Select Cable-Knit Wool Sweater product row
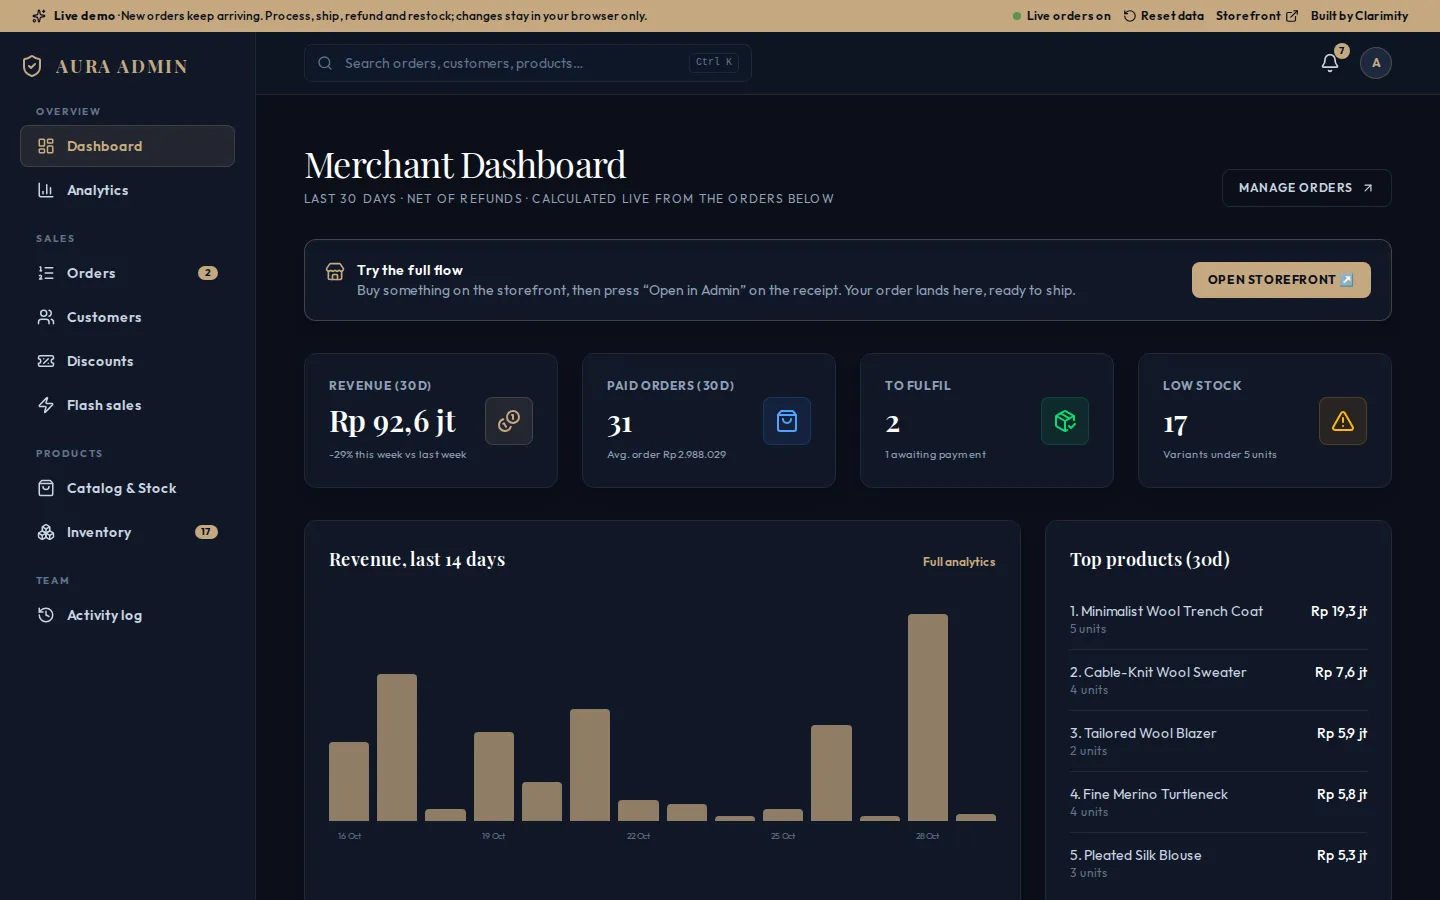The width and height of the screenshot is (1440, 900). tap(1218, 680)
